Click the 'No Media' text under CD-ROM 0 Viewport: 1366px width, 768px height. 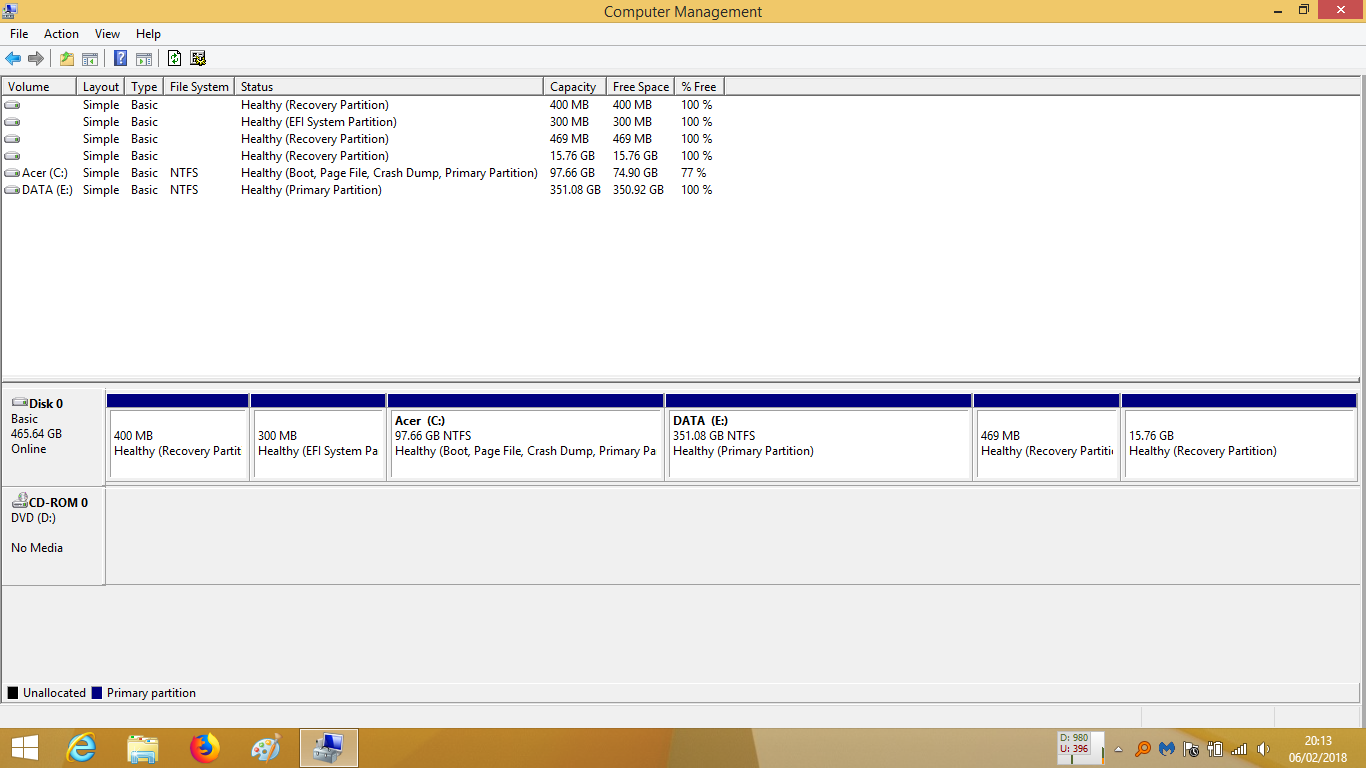(37, 548)
